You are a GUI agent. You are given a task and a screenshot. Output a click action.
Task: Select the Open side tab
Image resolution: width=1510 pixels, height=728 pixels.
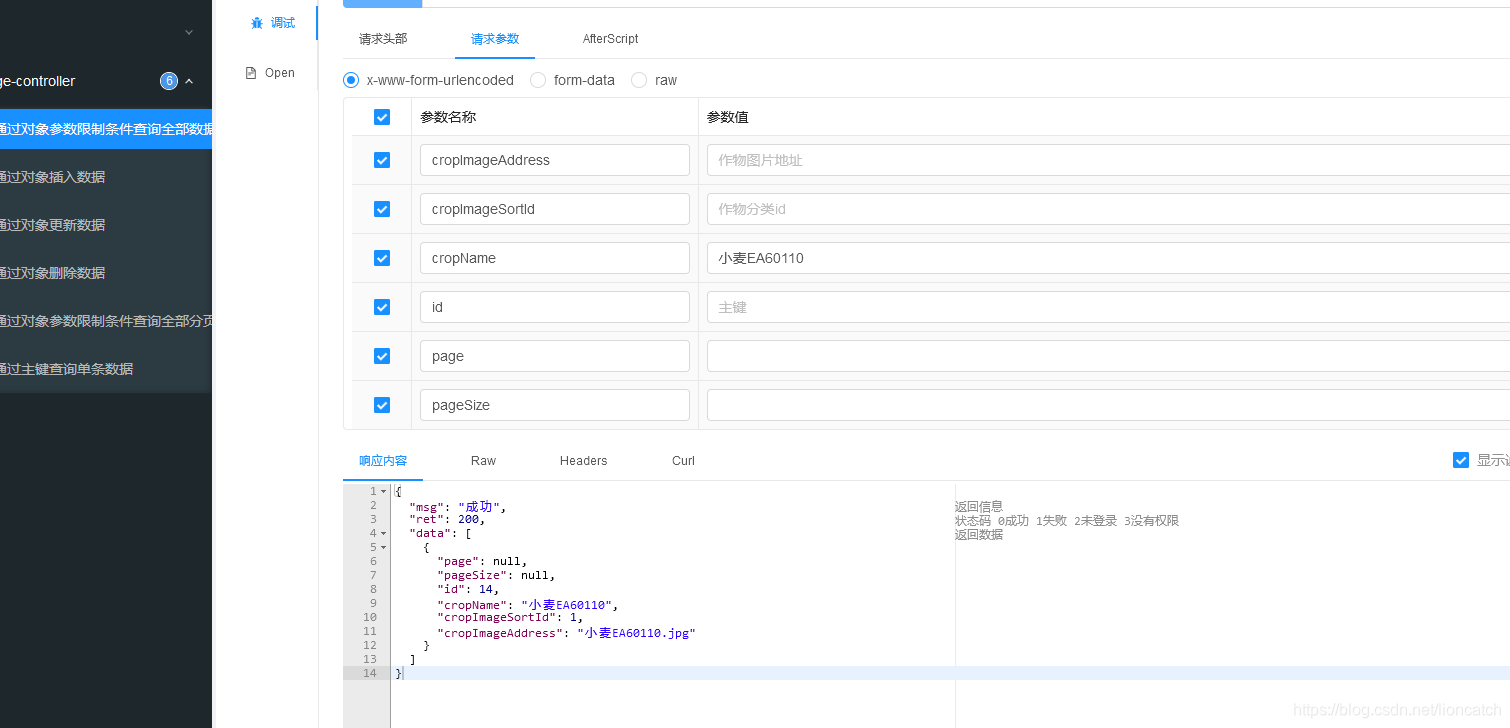point(272,73)
